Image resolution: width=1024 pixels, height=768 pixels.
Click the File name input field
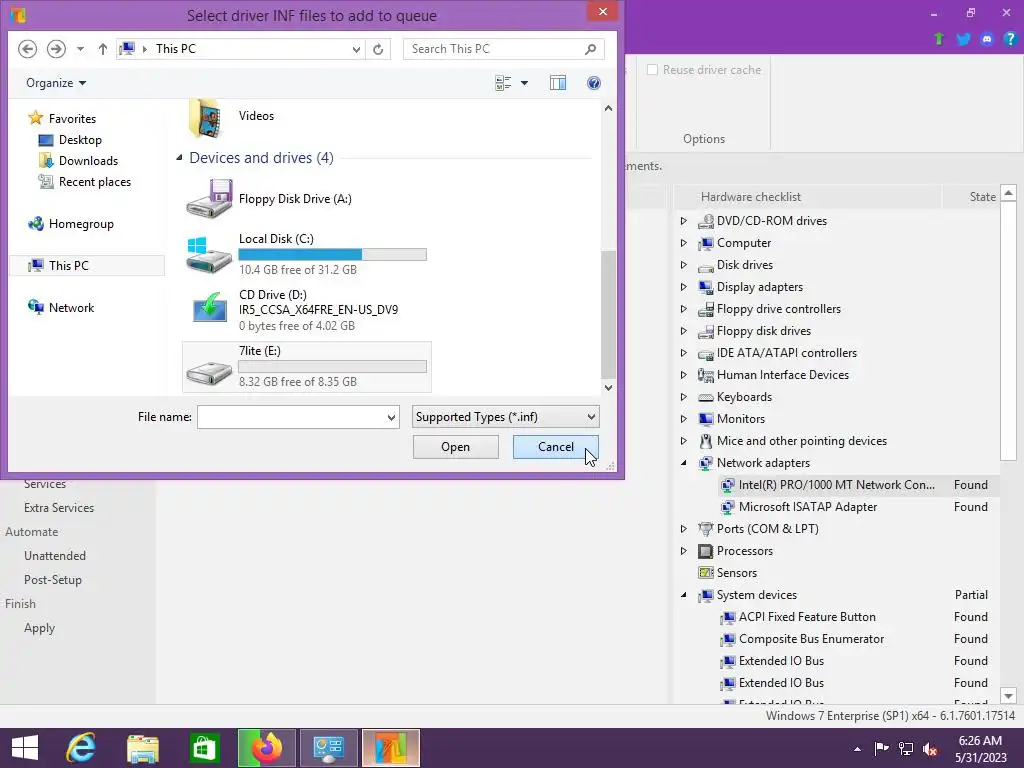(x=291, y=417)
